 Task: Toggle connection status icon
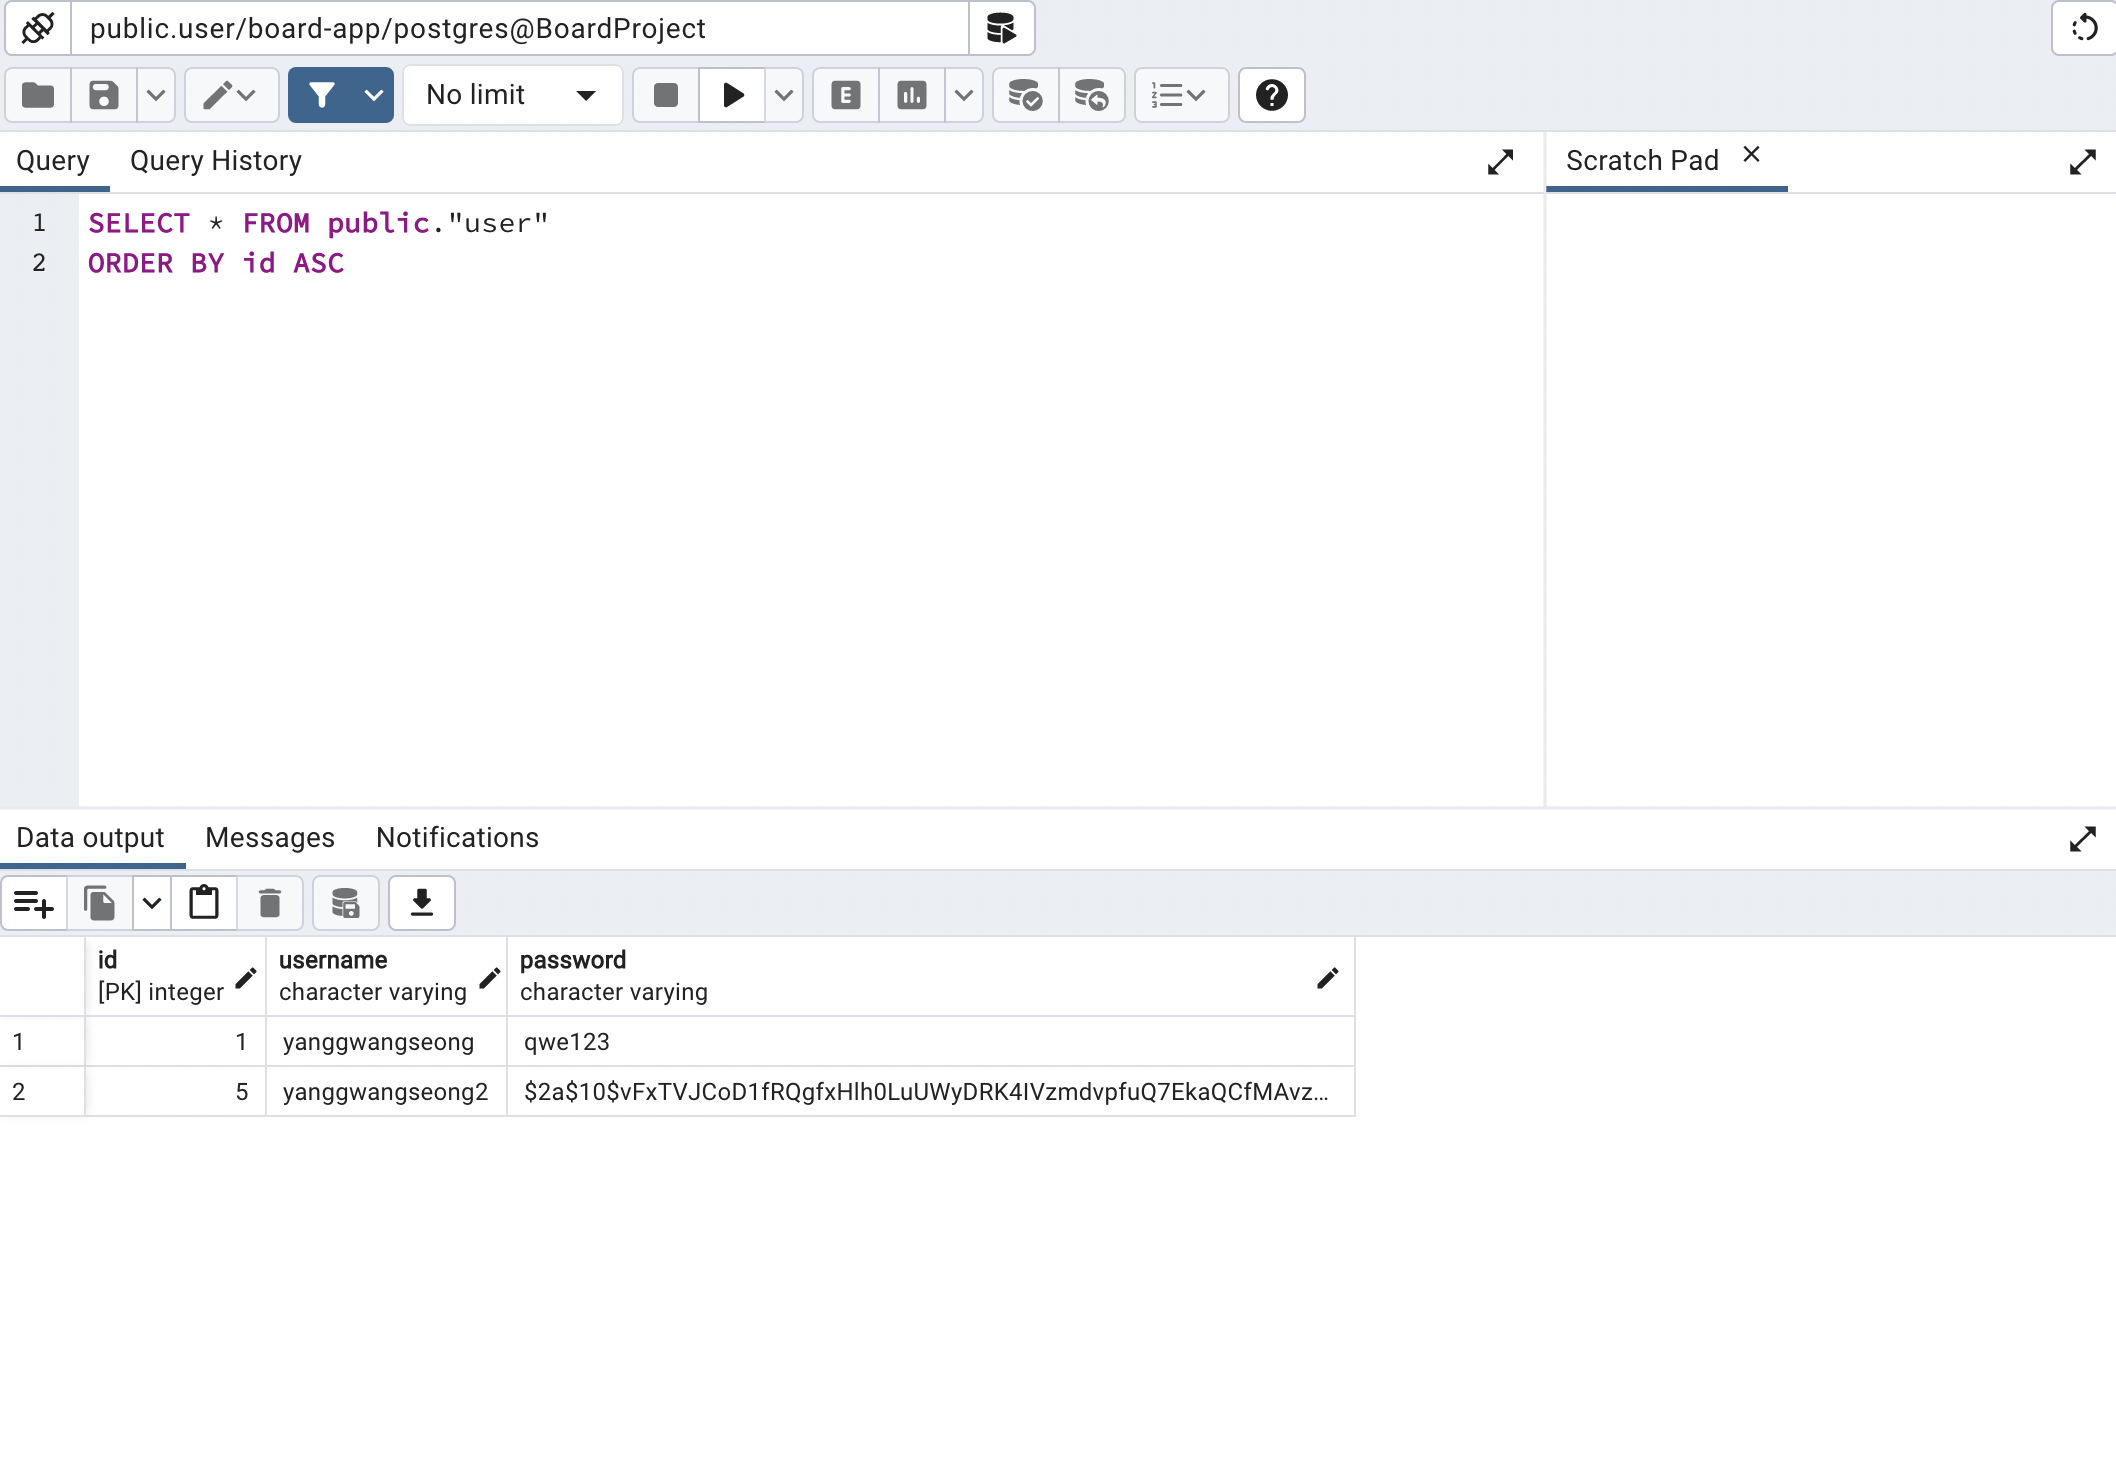coord(38,28)
